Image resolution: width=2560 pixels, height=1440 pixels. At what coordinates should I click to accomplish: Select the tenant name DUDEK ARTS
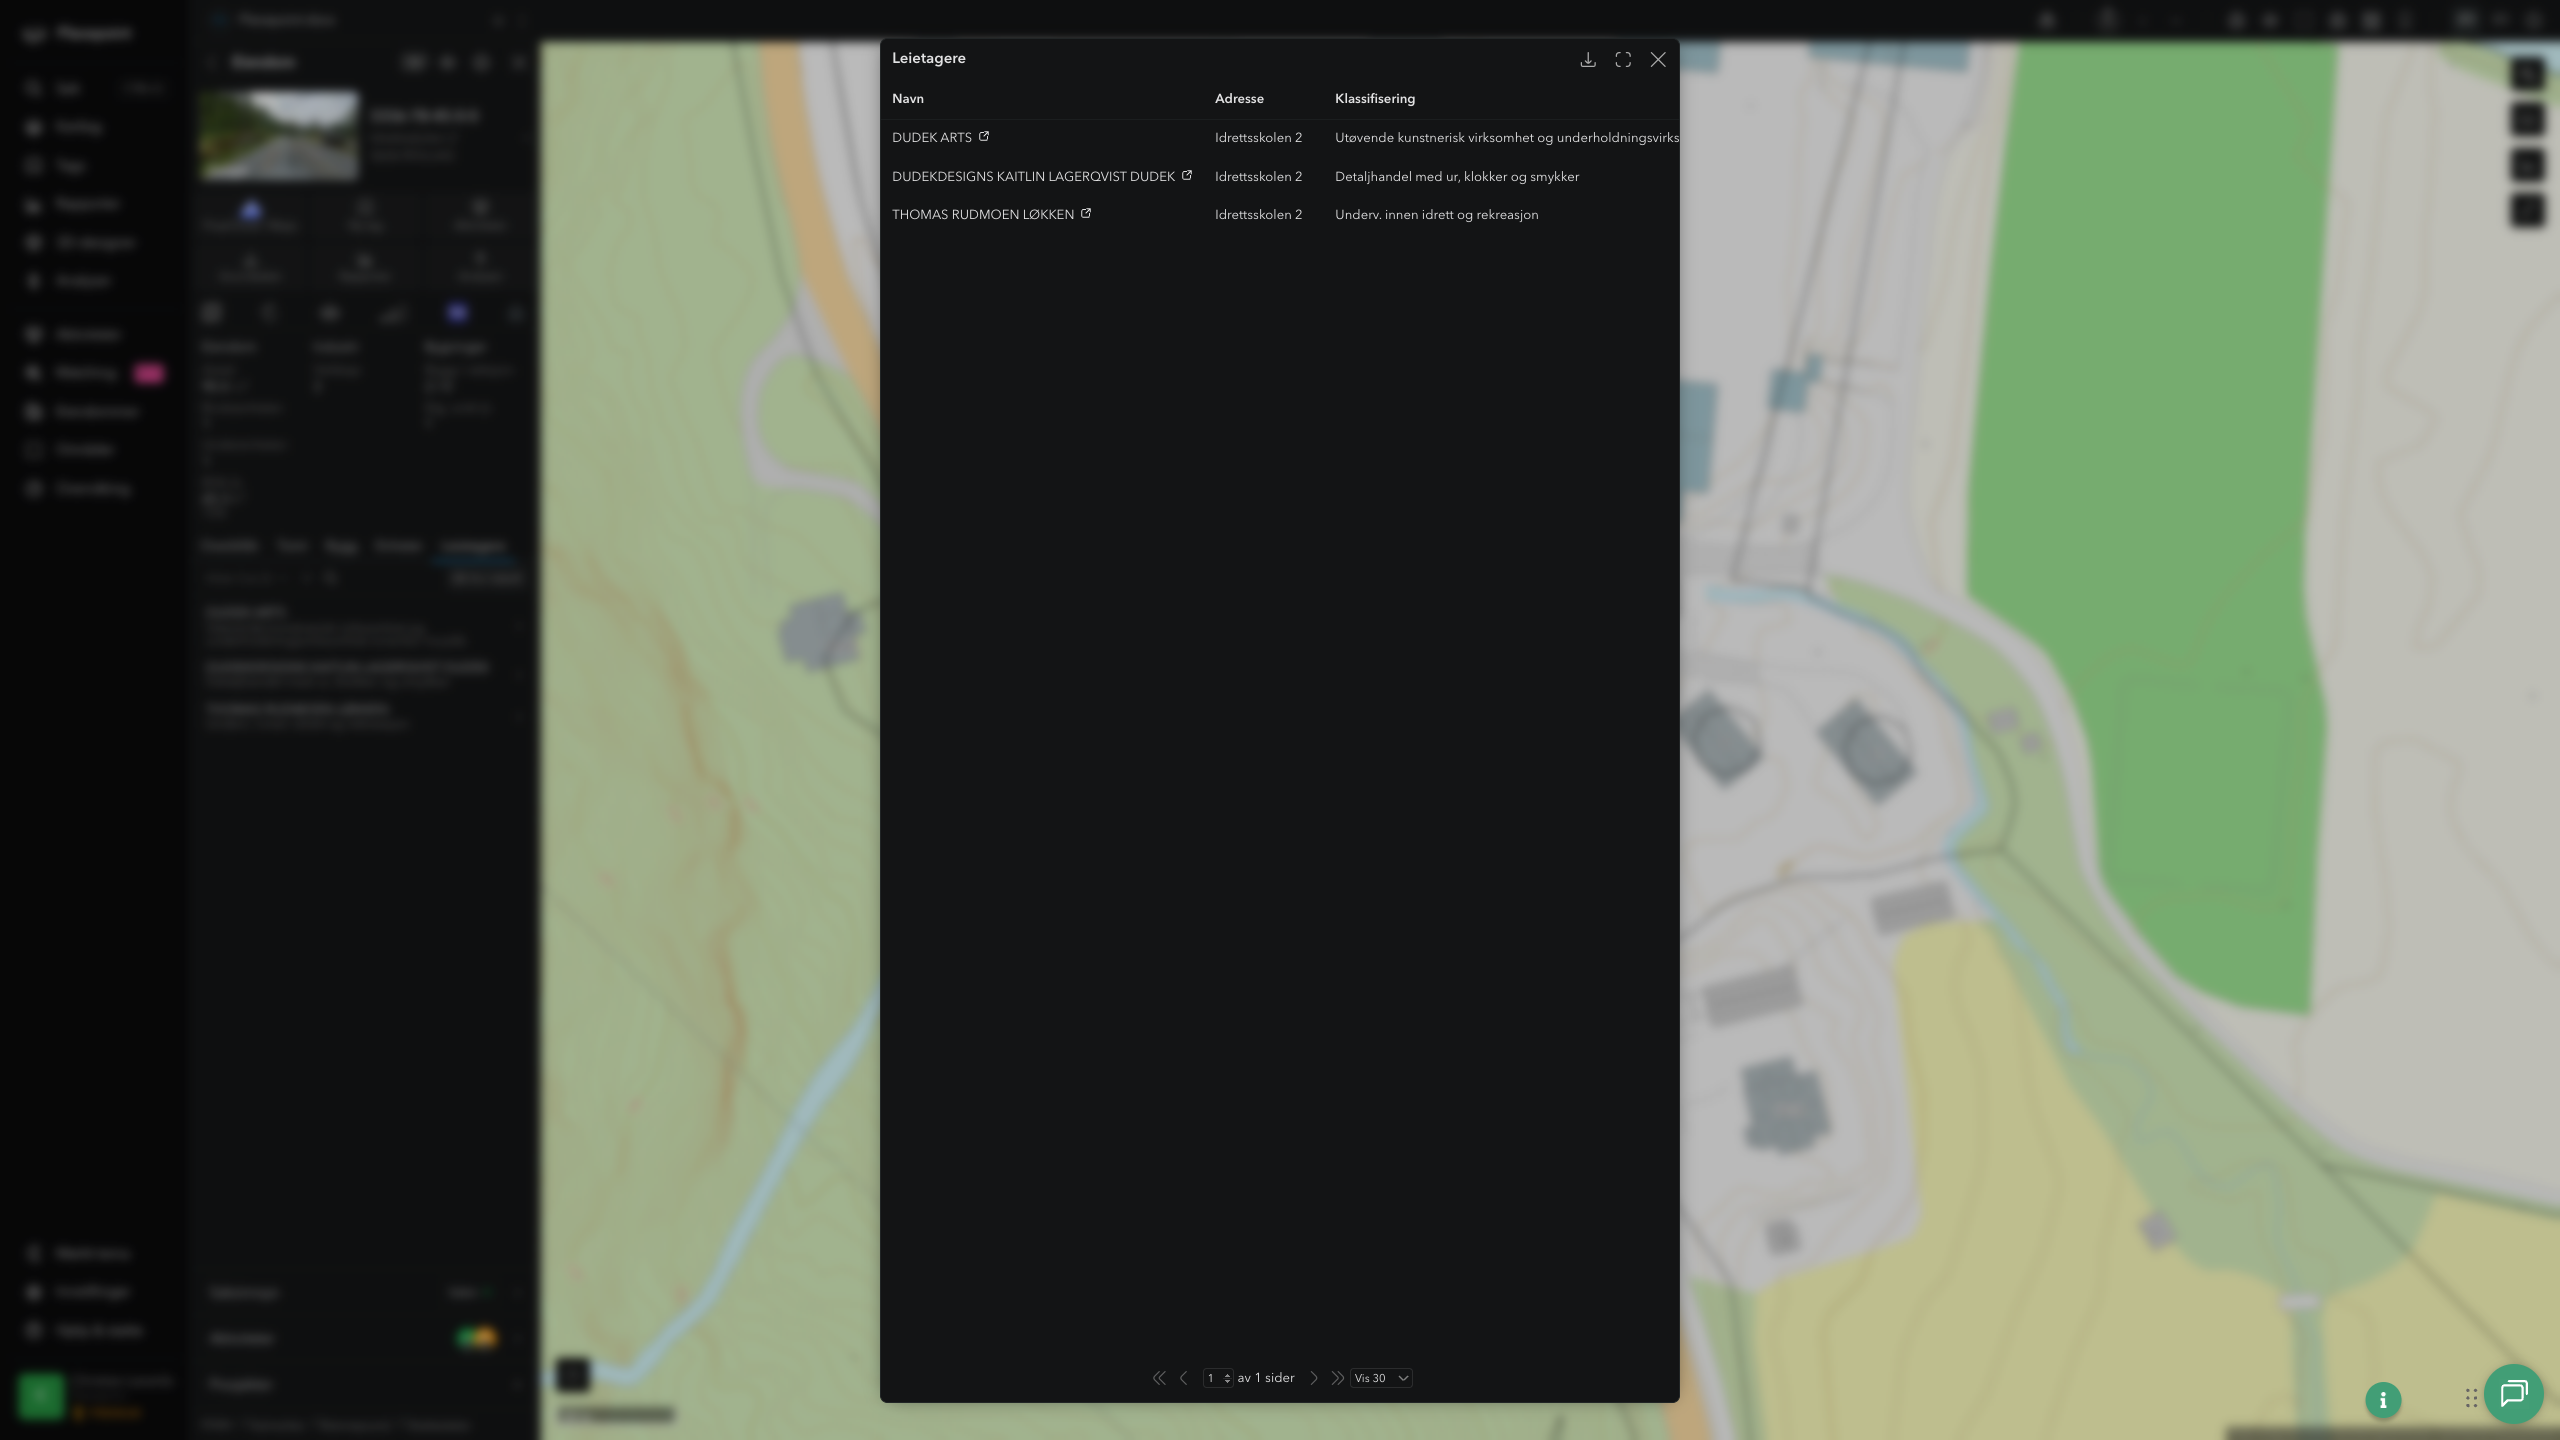pyautogui.click(x=932, y=138)
